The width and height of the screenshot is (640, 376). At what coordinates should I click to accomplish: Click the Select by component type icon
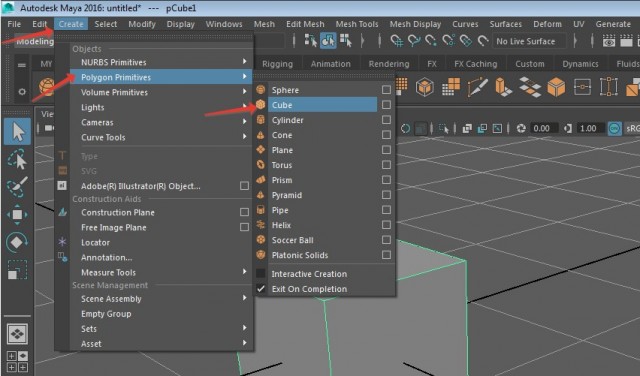coord(346,41)
